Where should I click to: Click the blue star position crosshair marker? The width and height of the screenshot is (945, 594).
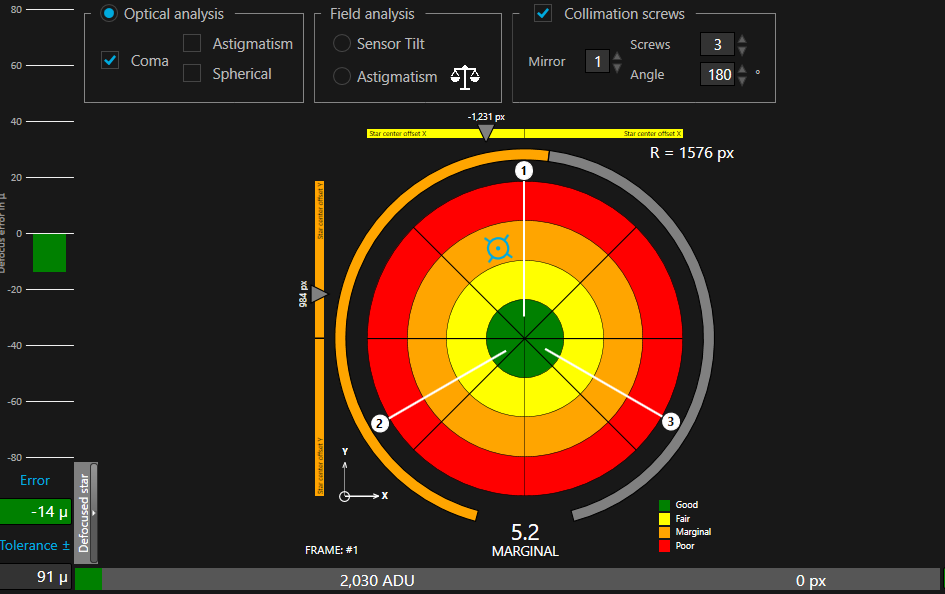coord(499,248)
